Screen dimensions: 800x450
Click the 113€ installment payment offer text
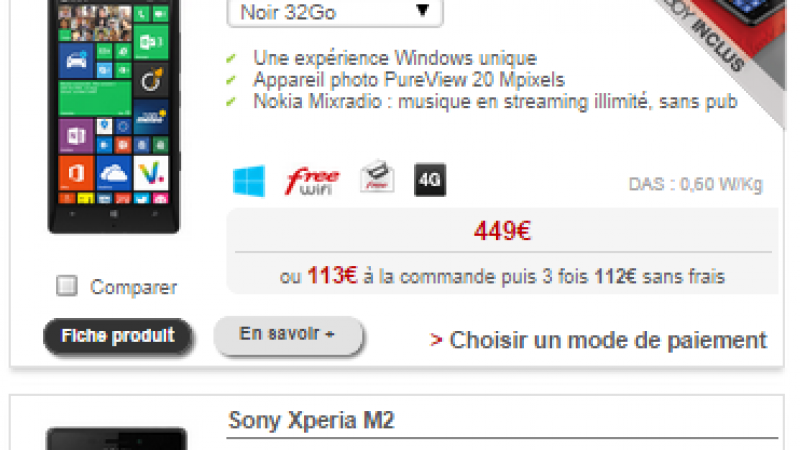pos(502,277)
